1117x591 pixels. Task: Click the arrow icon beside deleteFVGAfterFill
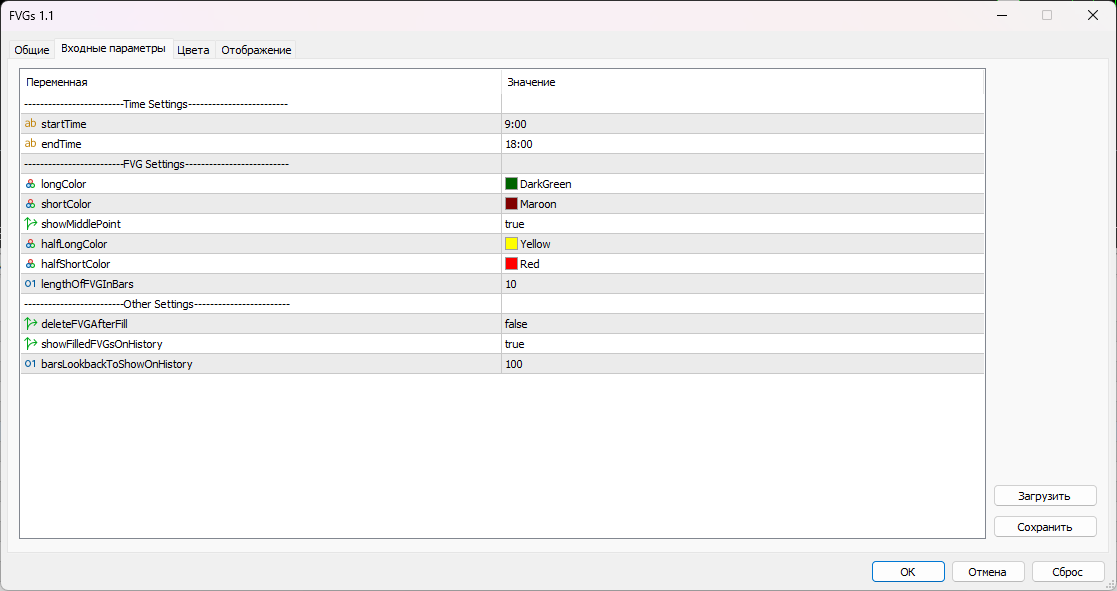30,323
